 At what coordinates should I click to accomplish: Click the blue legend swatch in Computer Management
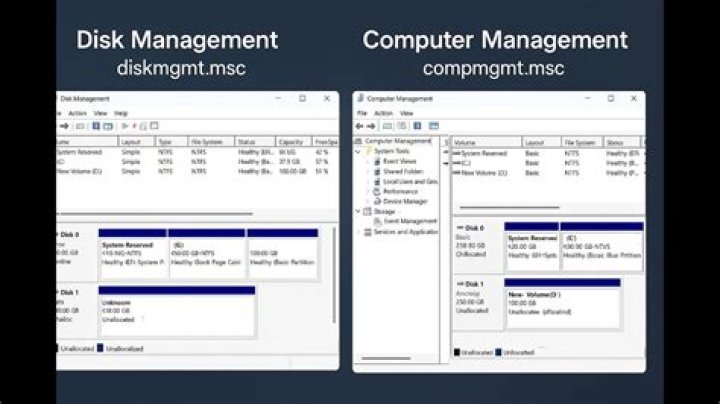coord(498,352)
